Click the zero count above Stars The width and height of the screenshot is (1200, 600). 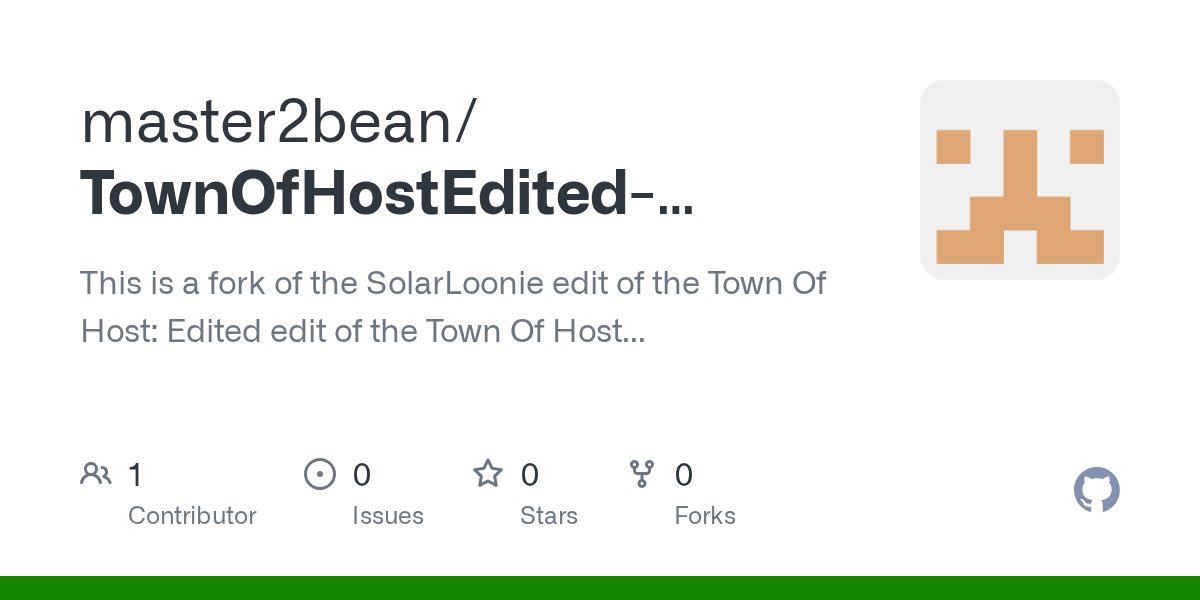530,475
